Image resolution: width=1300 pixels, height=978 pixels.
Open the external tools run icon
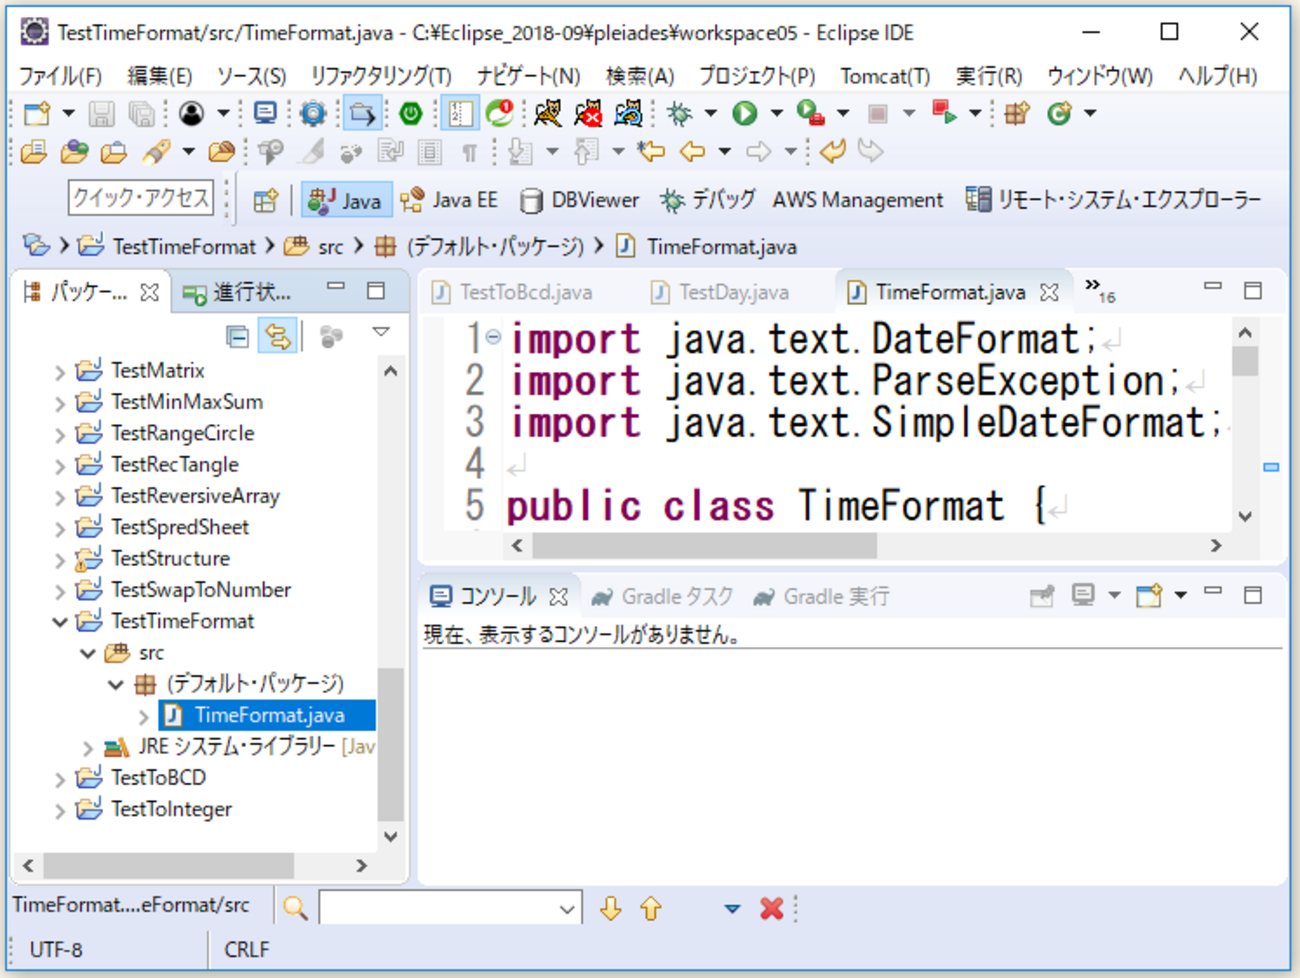(x=806, y=113)
